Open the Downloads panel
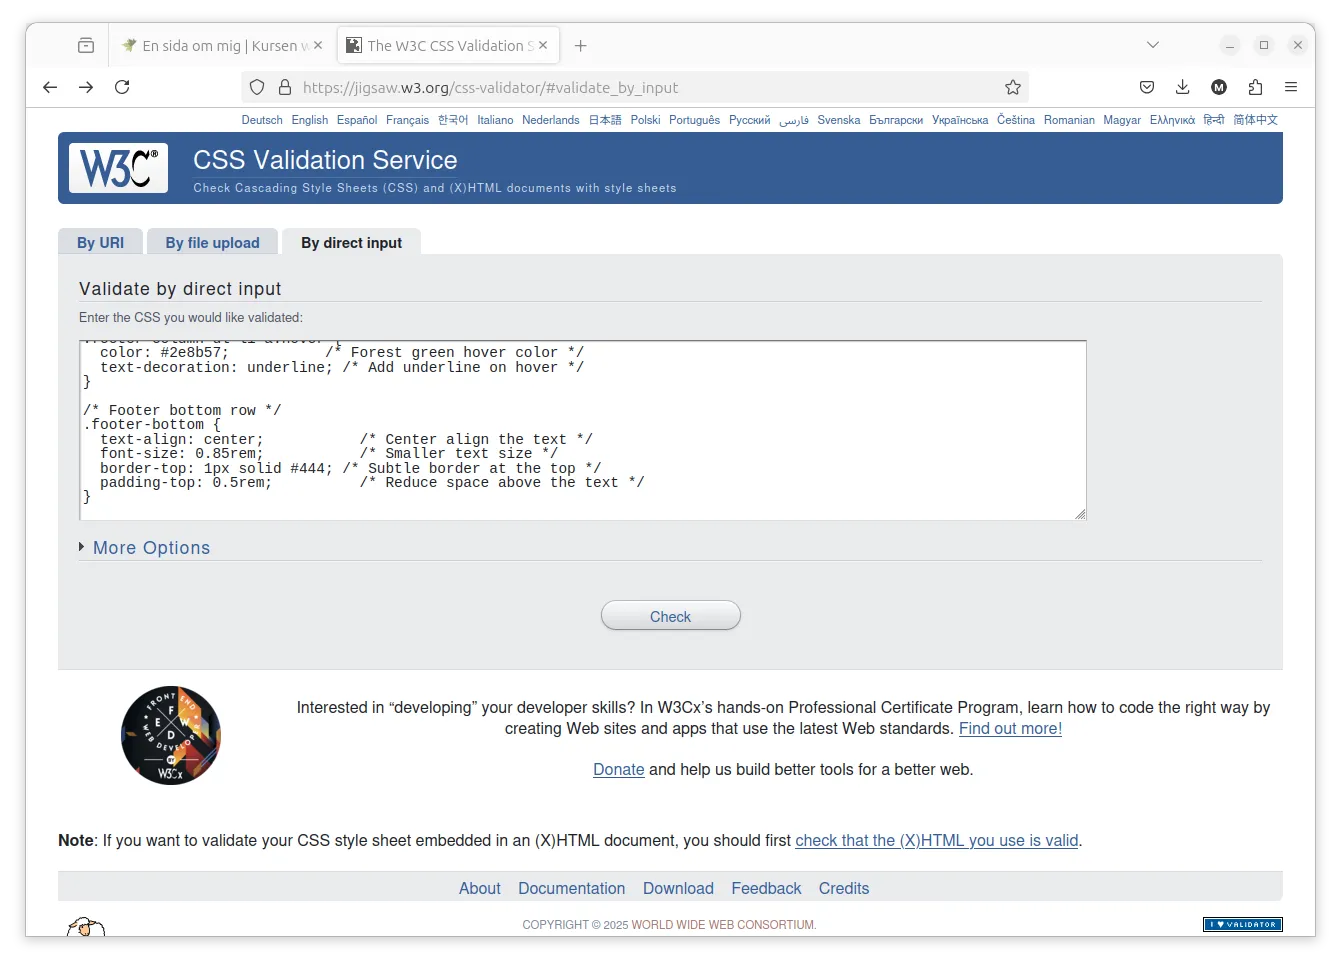This screenshot has width=1341, height=965. tap(1183, 87)
